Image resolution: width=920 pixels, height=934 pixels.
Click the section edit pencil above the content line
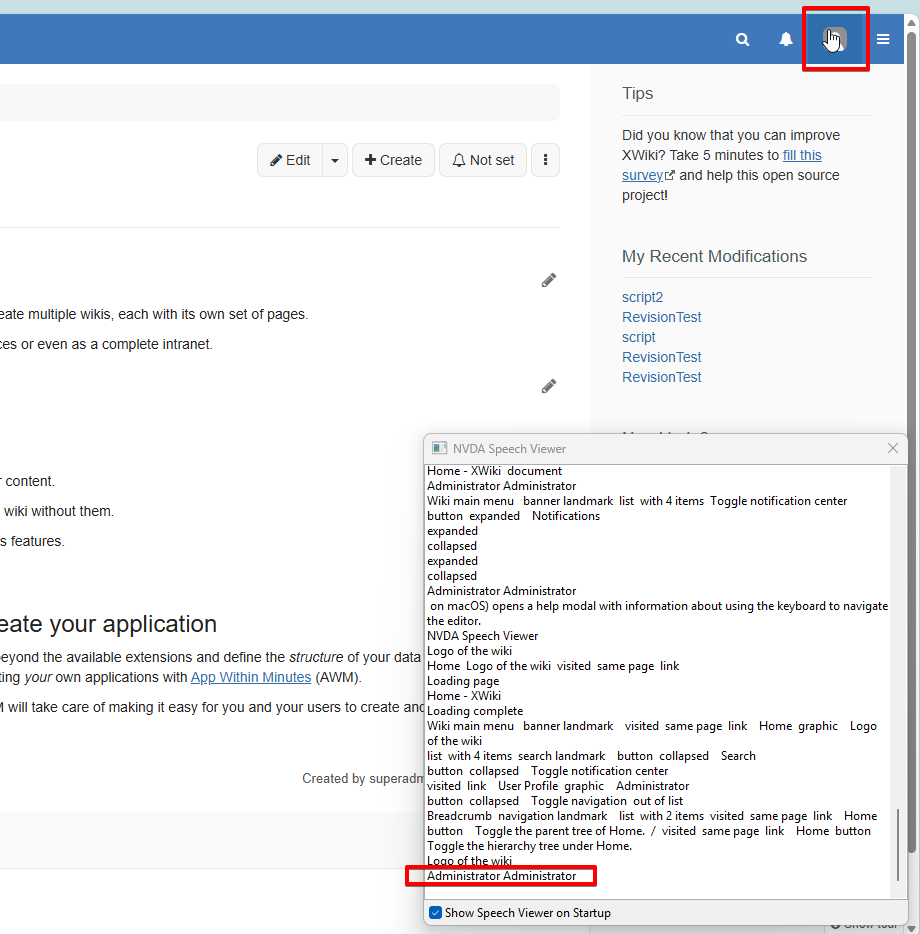(548, 386)
